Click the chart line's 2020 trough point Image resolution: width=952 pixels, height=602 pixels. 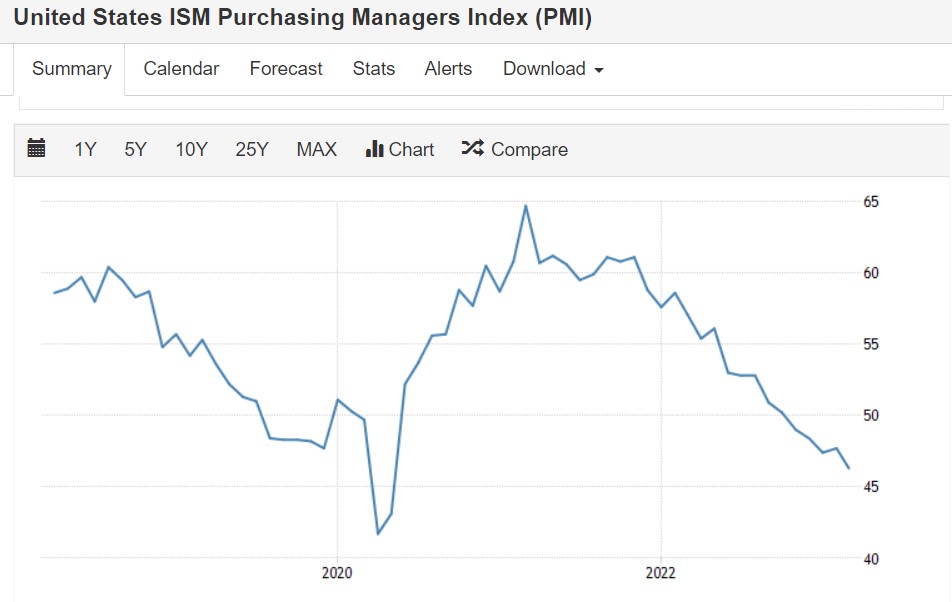(x=378, y=533)
